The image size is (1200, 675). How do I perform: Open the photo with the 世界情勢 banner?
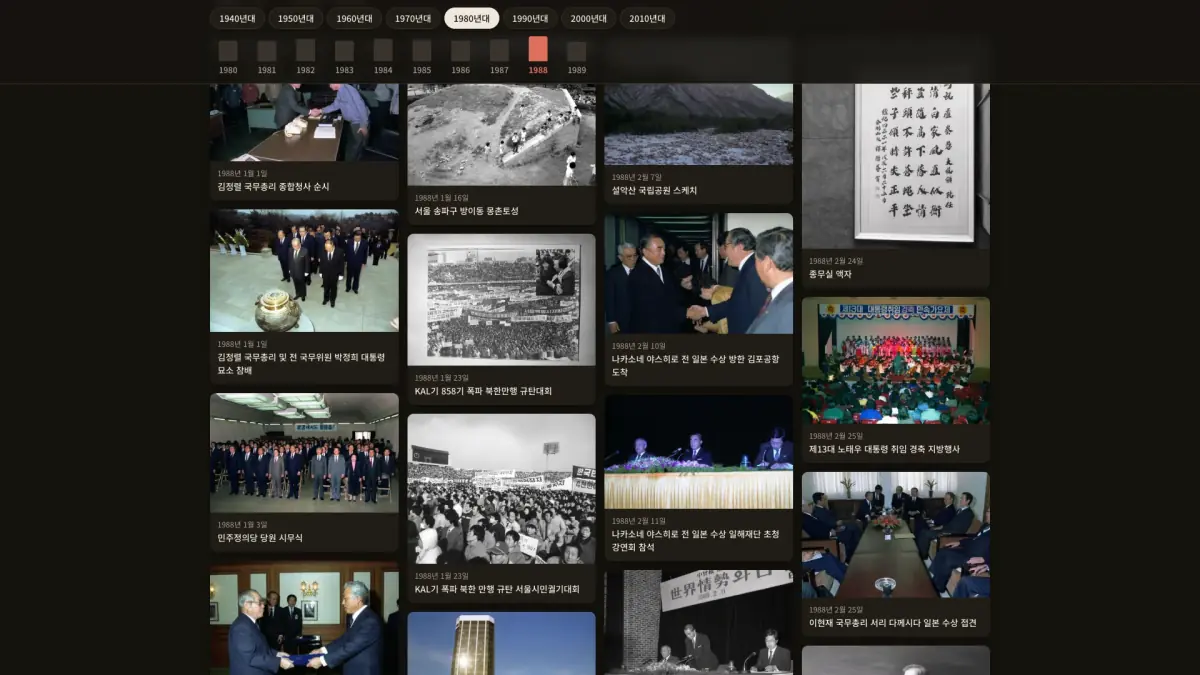click(698, 622)
